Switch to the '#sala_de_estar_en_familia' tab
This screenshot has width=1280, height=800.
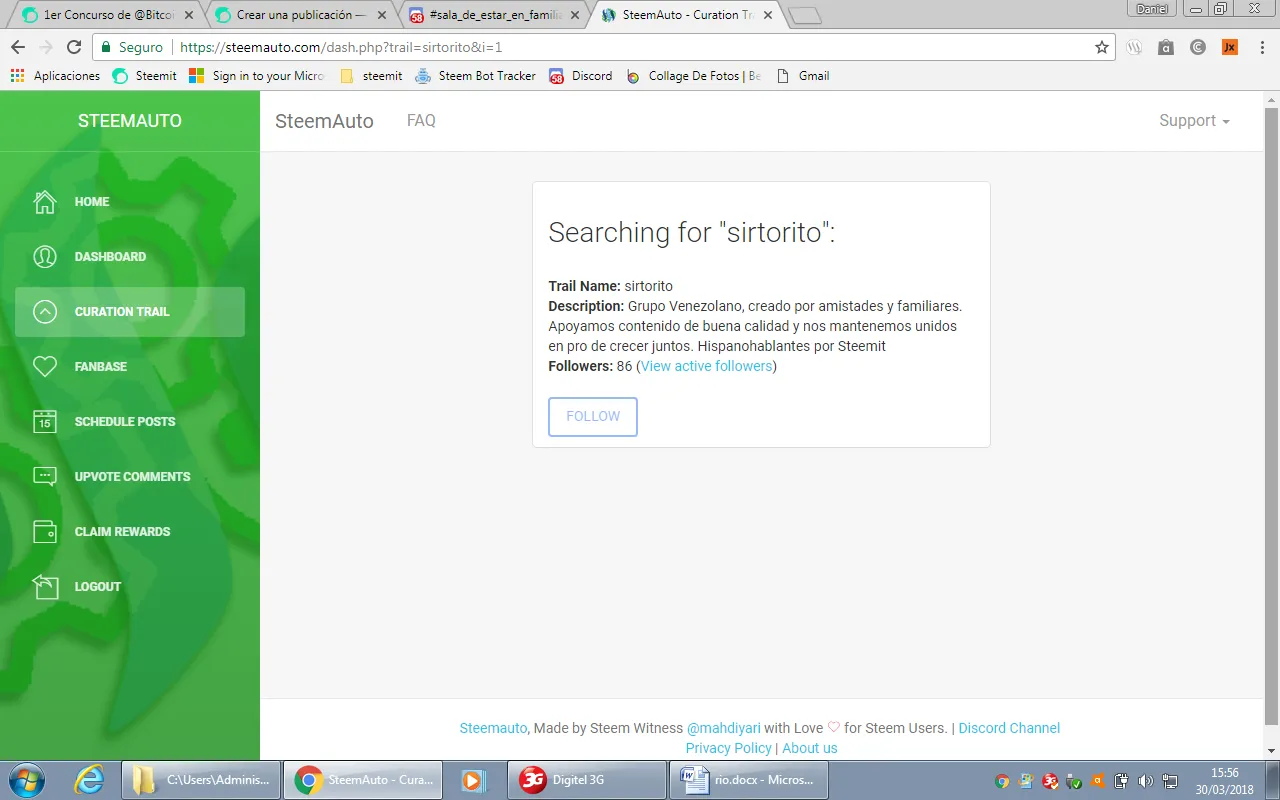click(x=494, y=15)
